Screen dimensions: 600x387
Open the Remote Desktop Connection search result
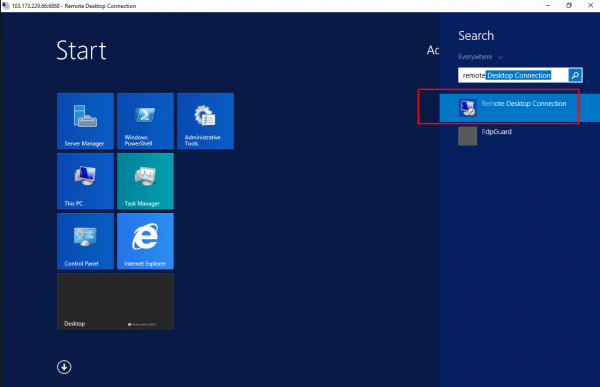coord(520,108)
